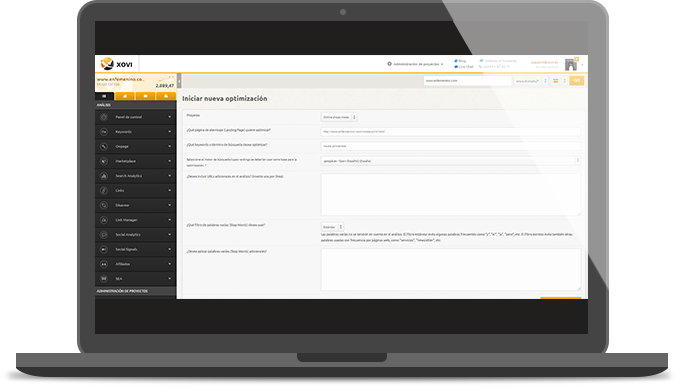Viewport: 678px width, 387px height.
Task: Open the Estándar stop words filter dropdown
Action: coord(332,227)
